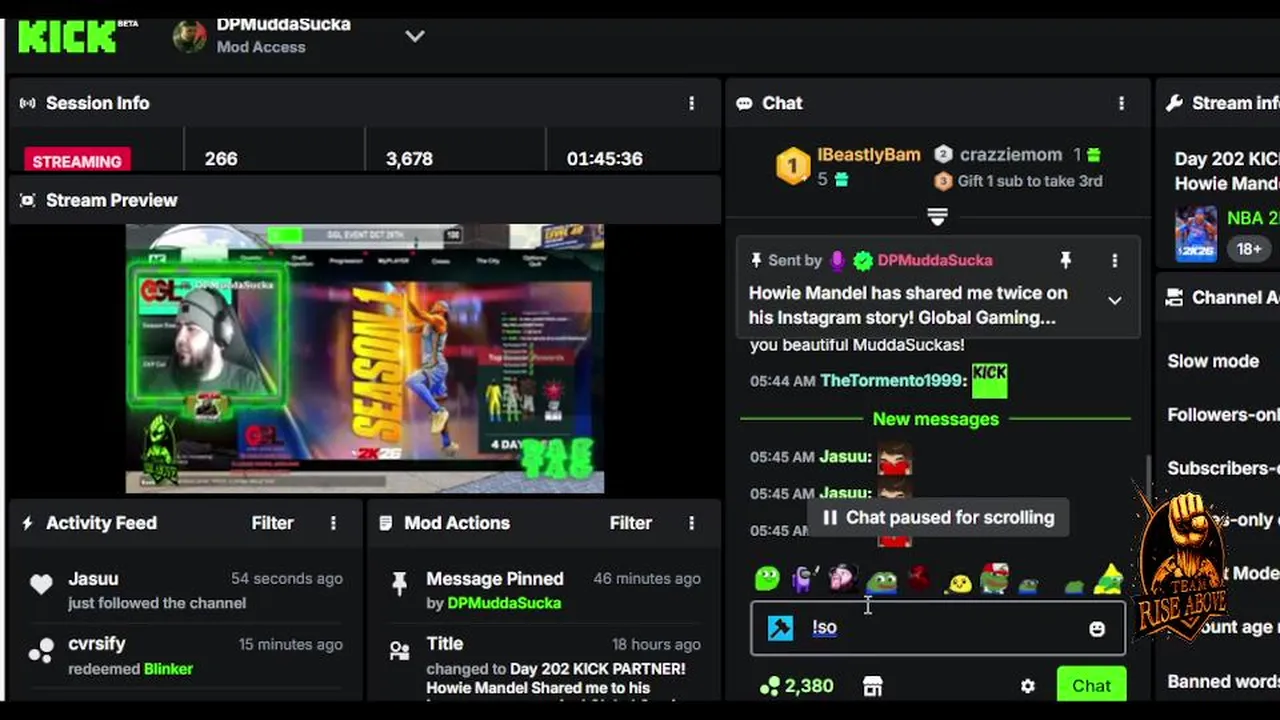The height and width of the screenshot is (720, 1280).
Task: Click the stream preview video thumbnail
Action: [x=365, y=358]
